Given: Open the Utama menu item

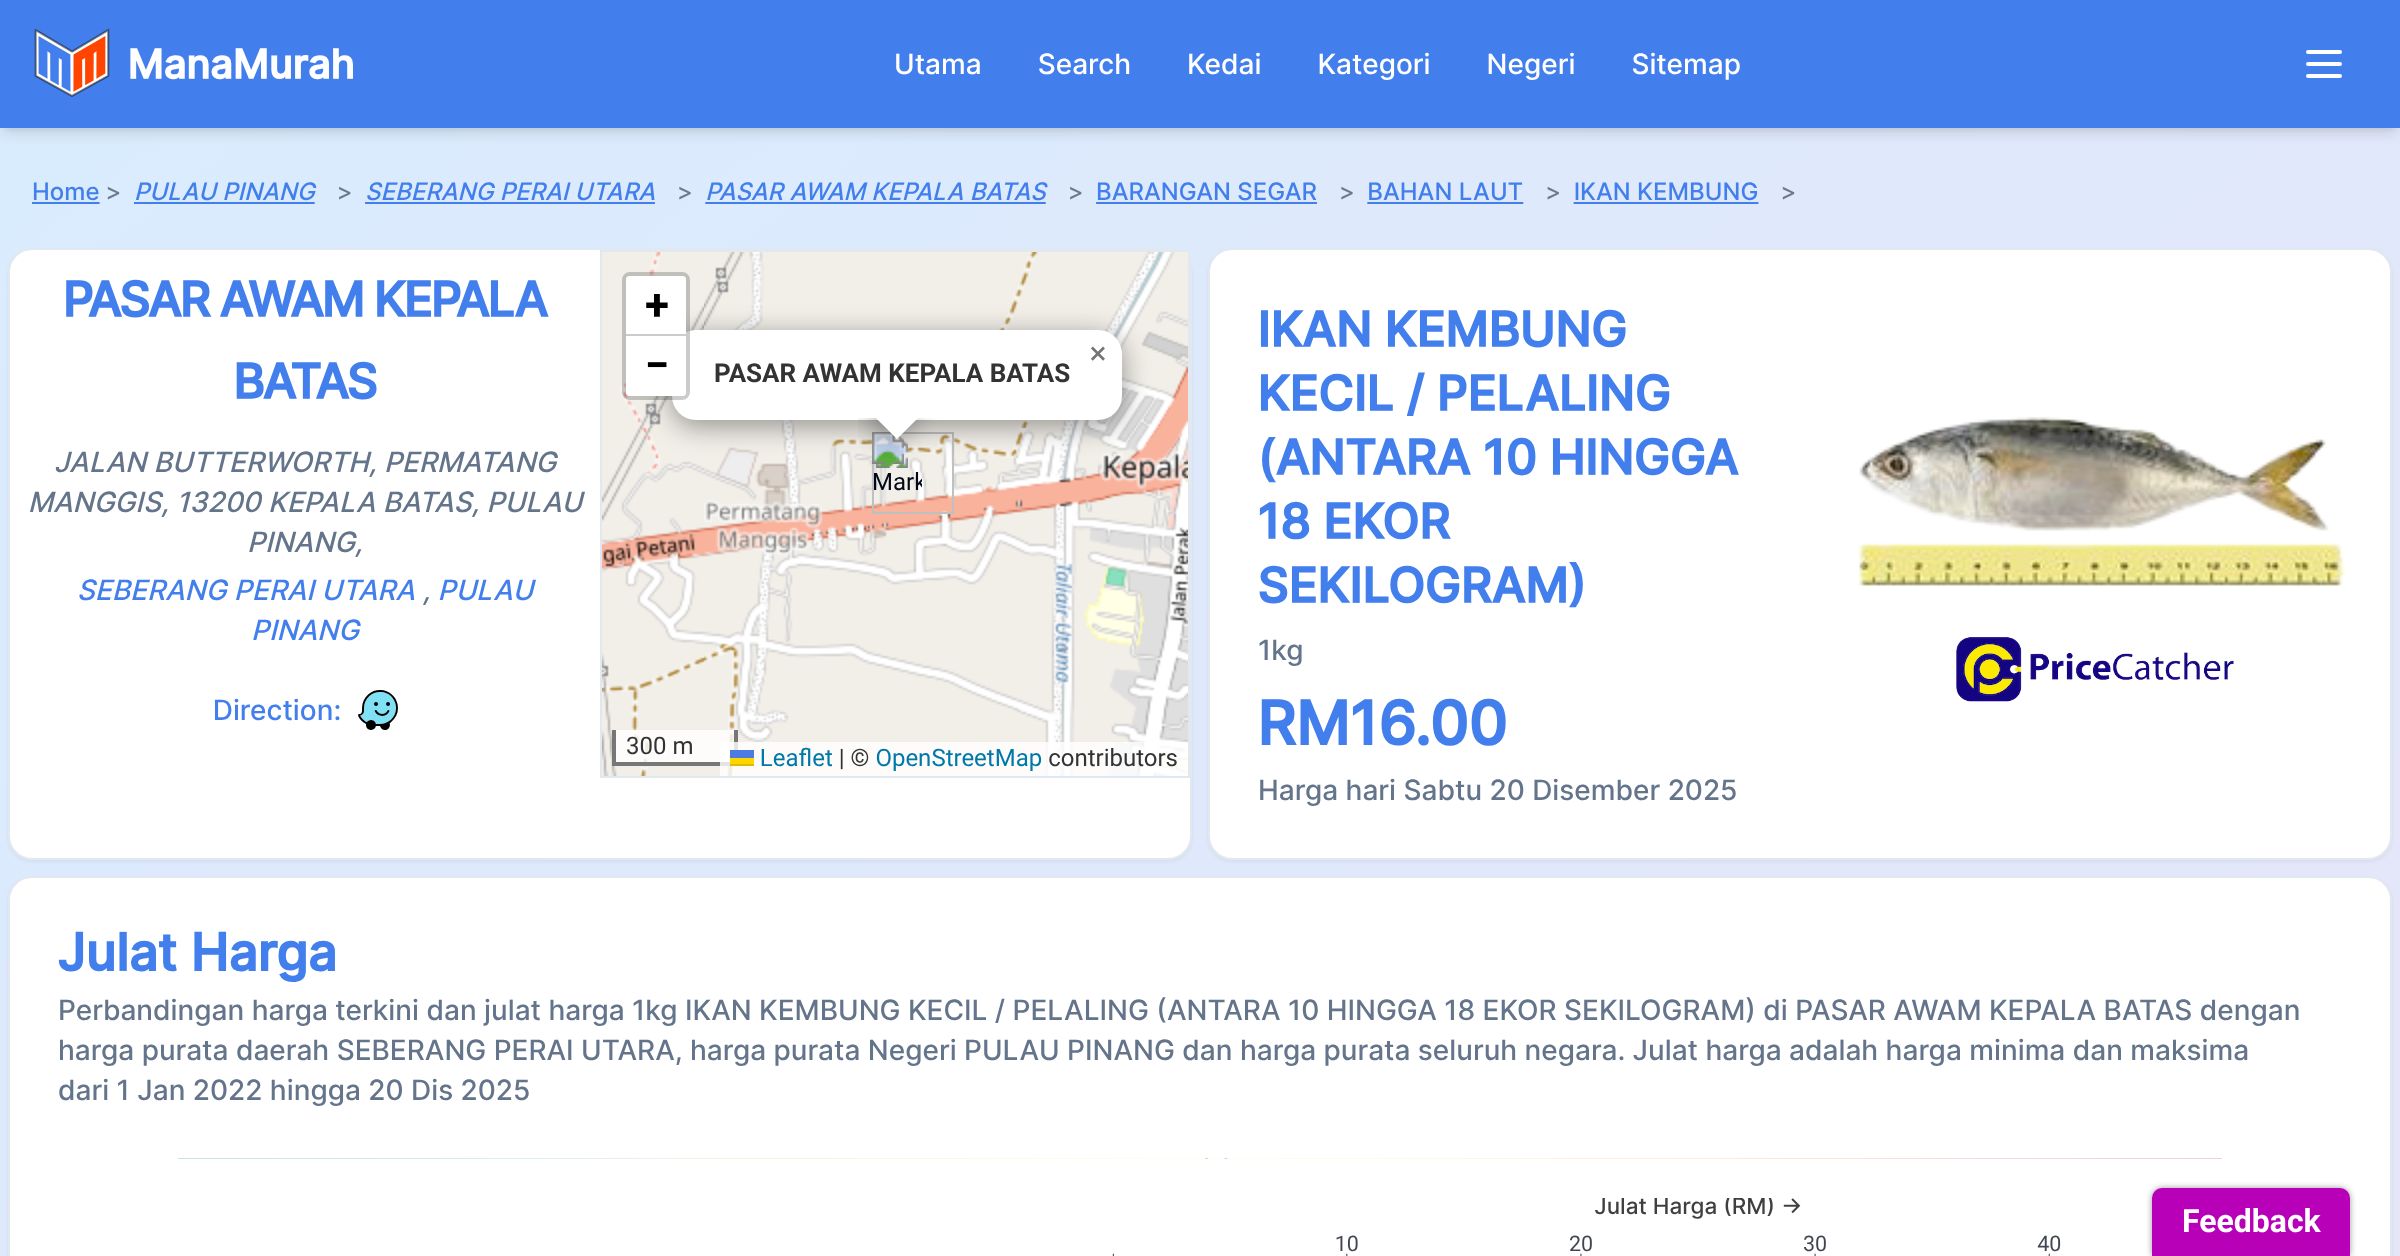Looking at the screenshot, I should [x=937, y=64].
